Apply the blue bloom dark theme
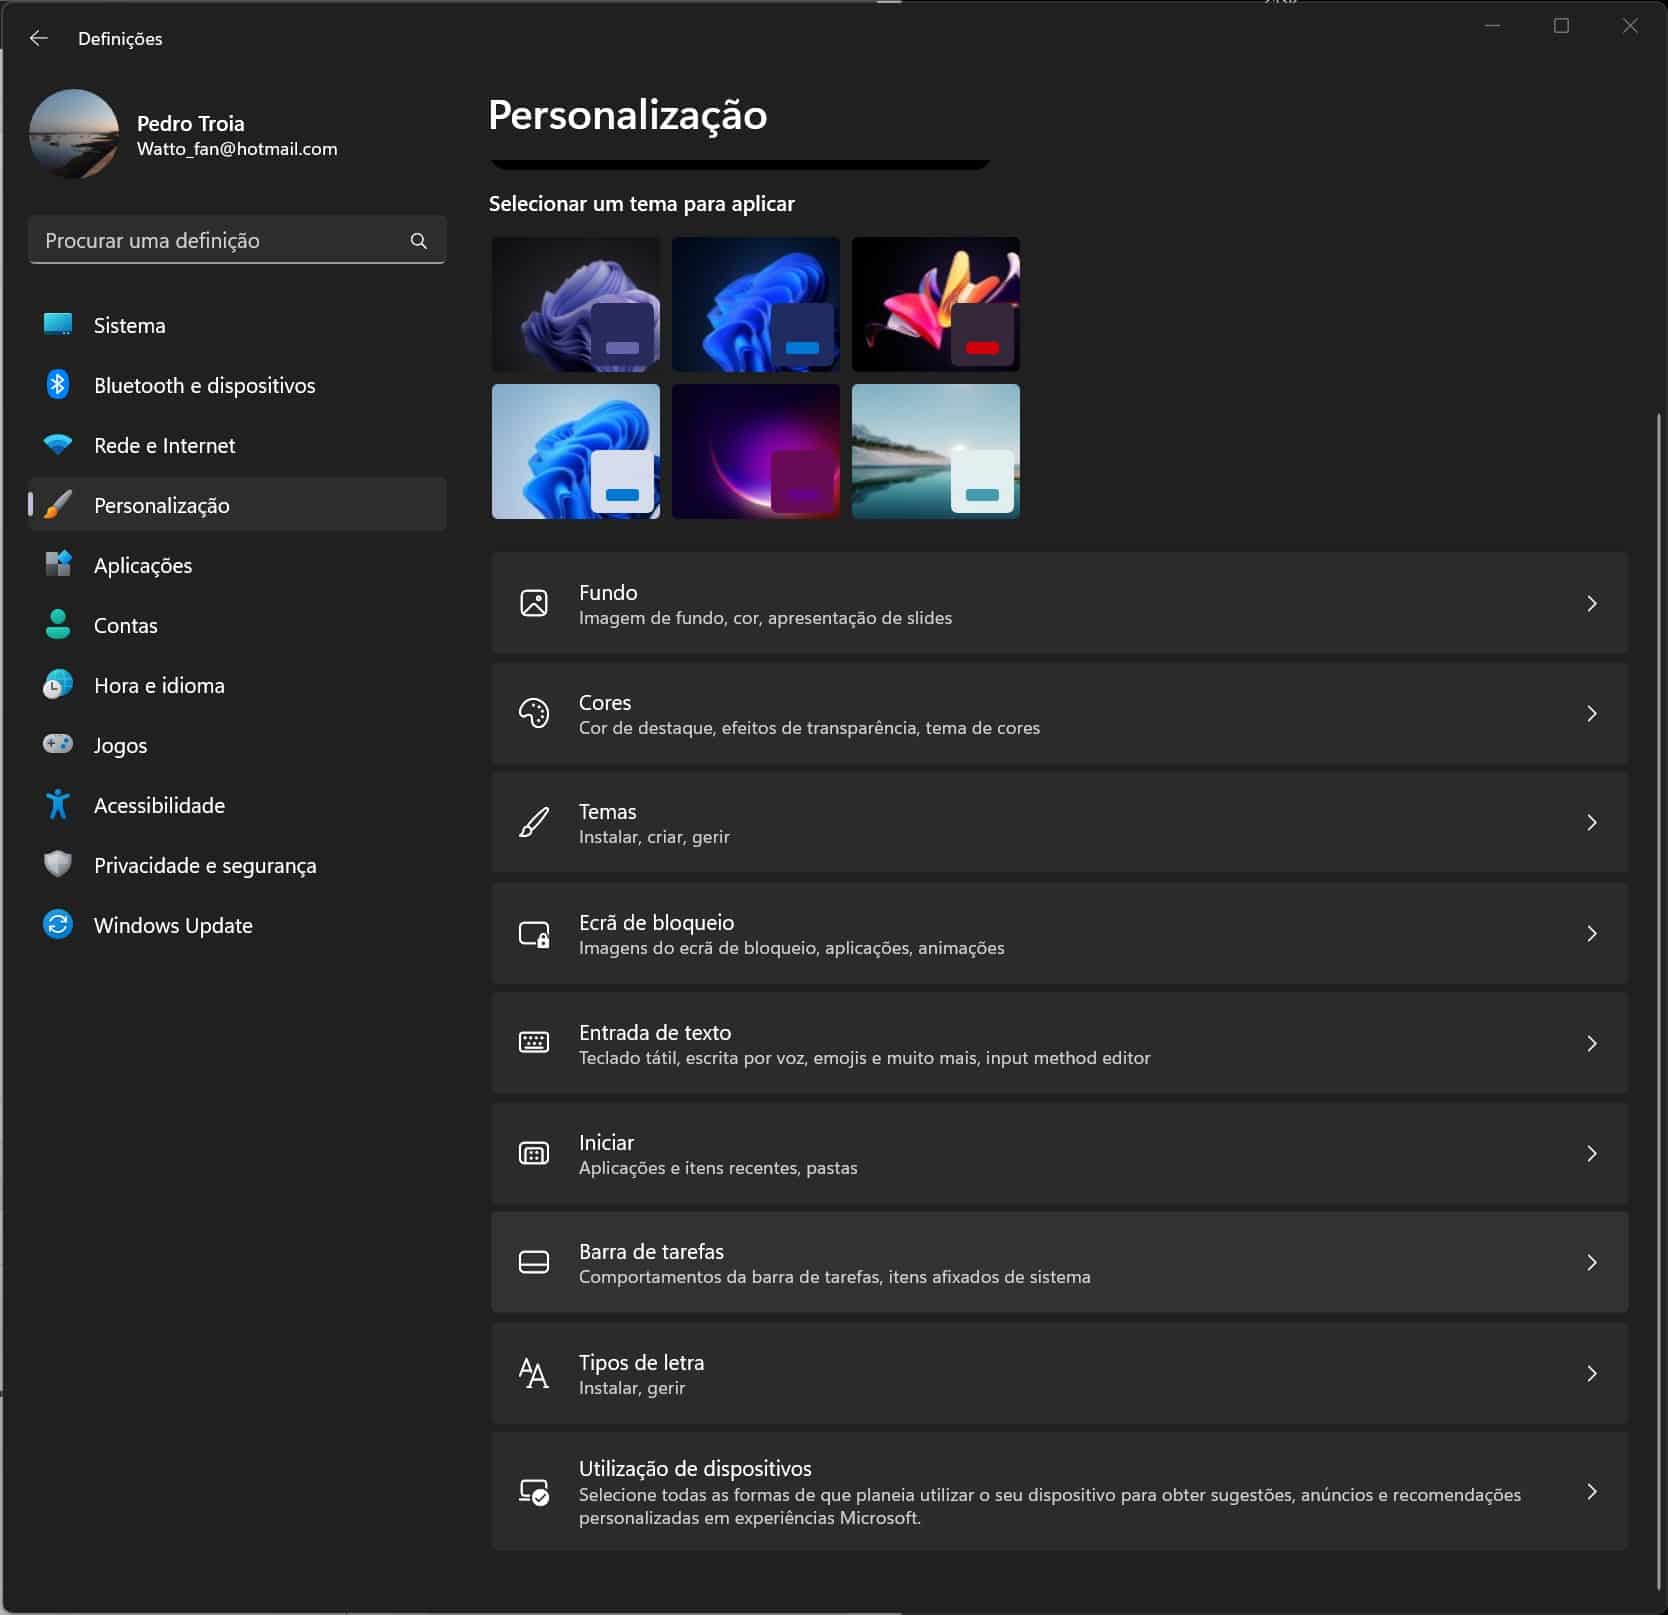The image size is (1668, 1615). pos(756,304)
